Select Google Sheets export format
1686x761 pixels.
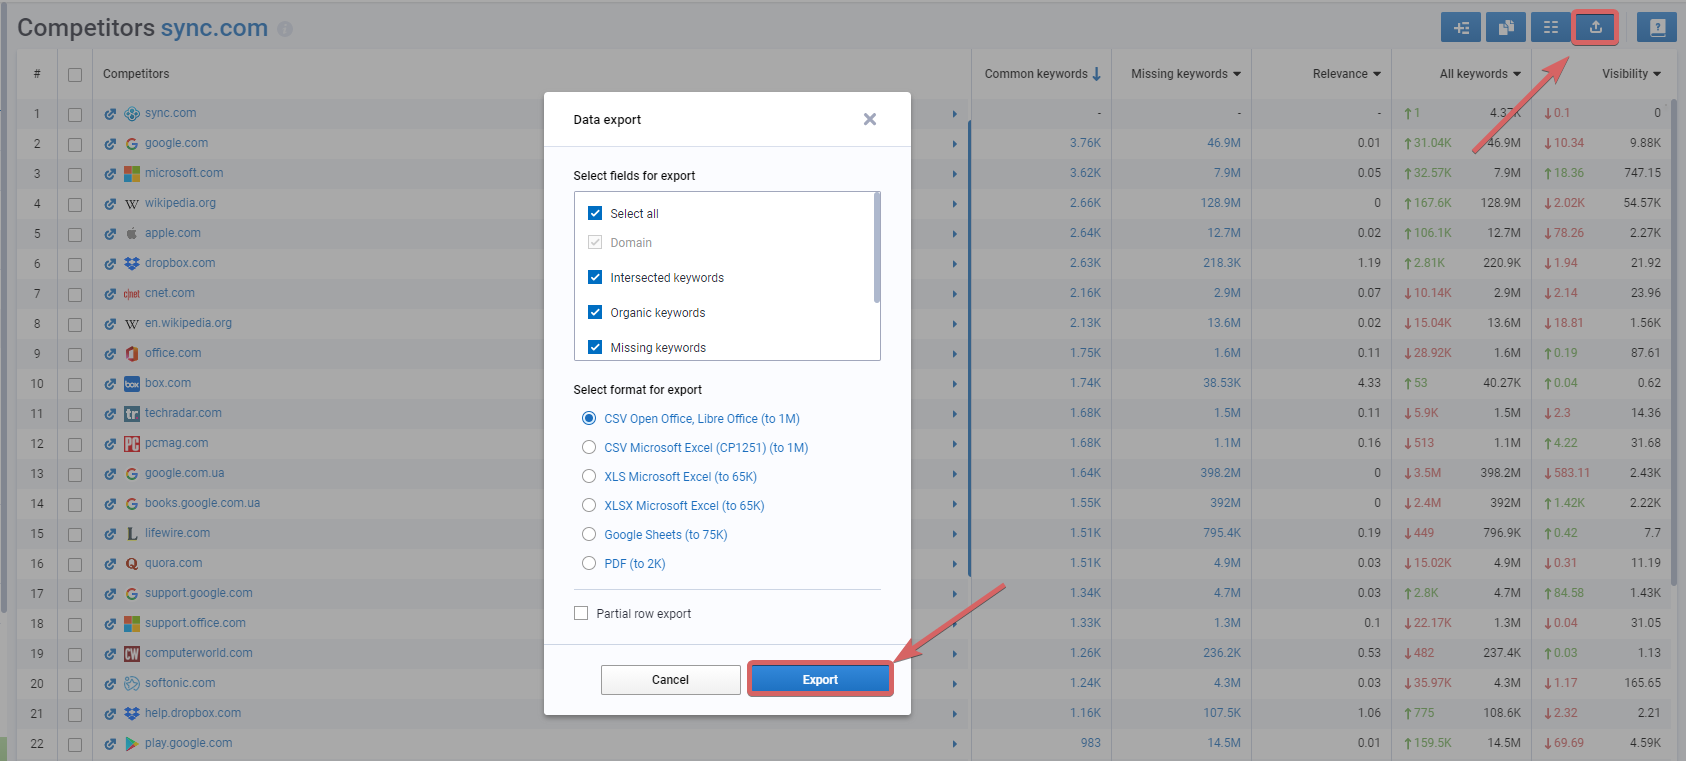click(589, 534)
